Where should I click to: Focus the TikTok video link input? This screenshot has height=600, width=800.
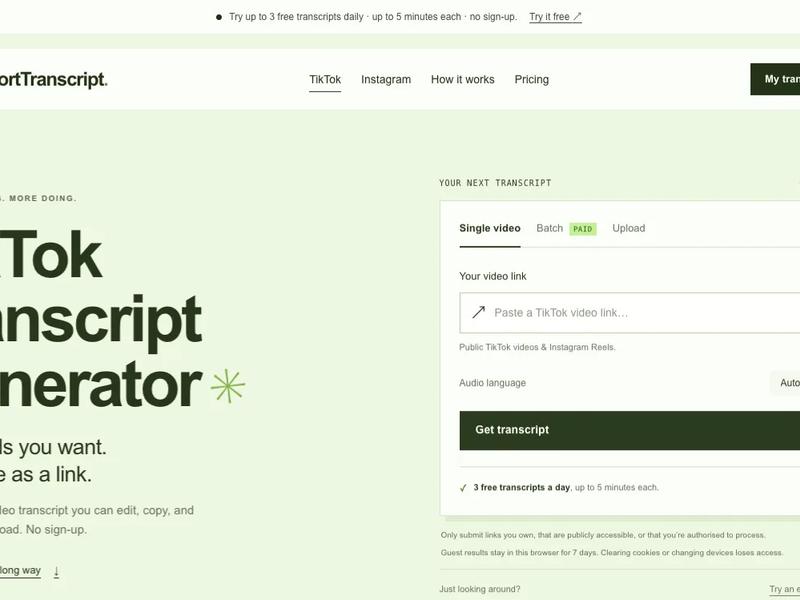(630, 313)
